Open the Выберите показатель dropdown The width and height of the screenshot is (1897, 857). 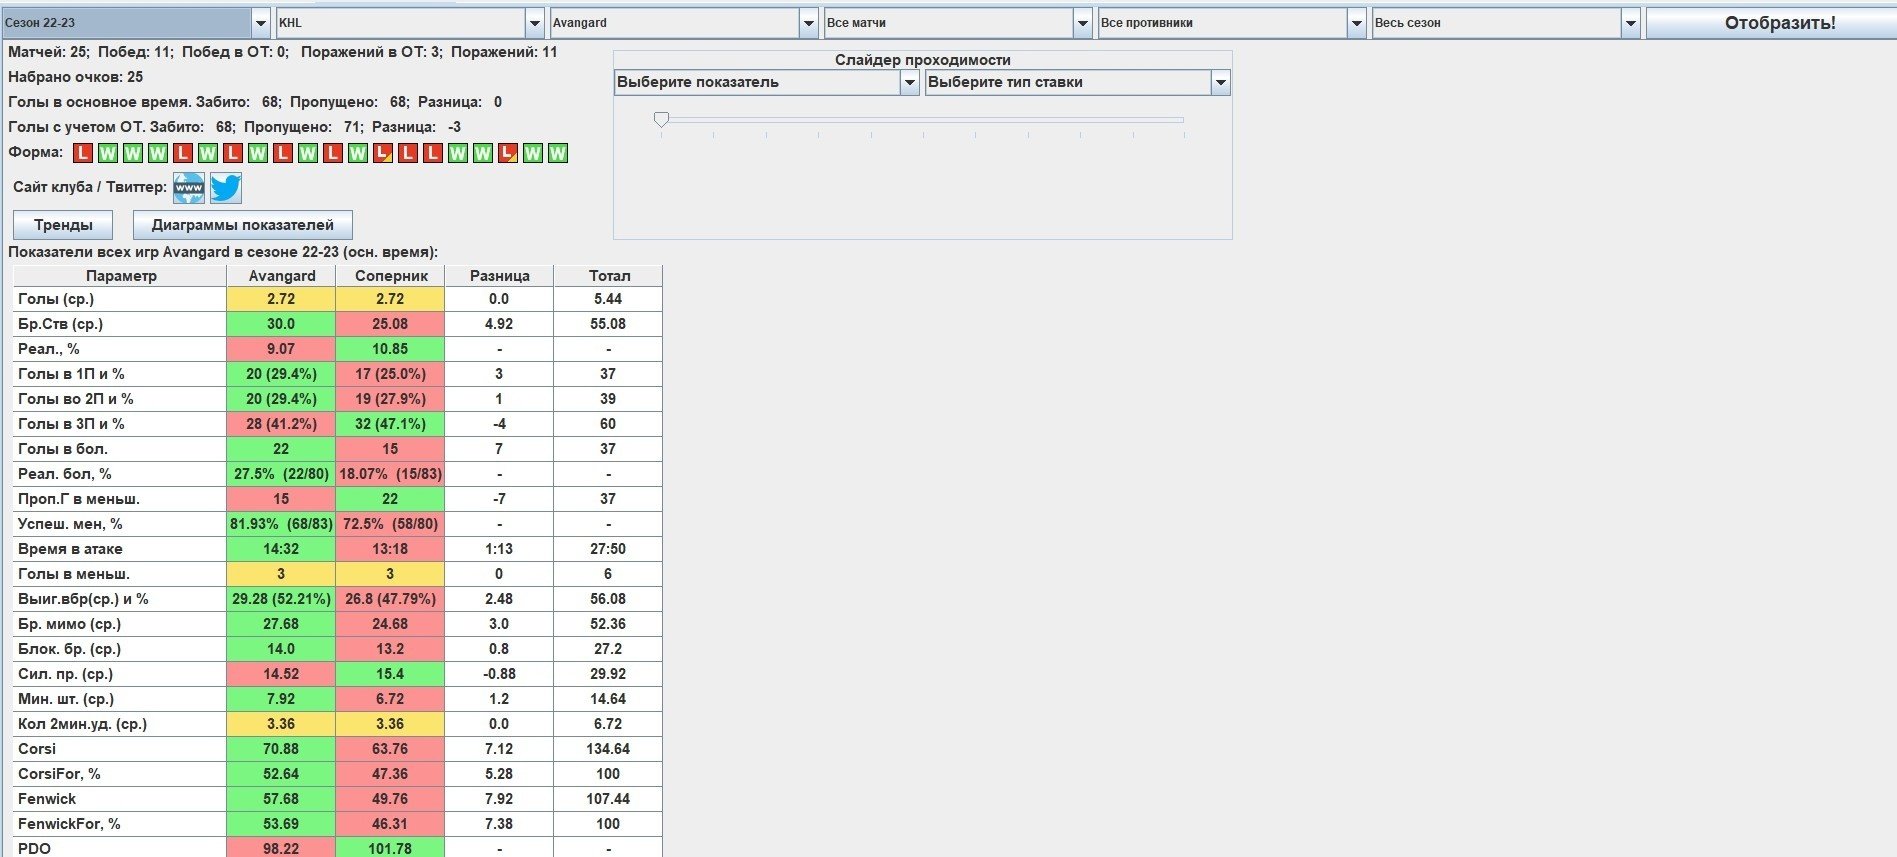pos(909,83)
